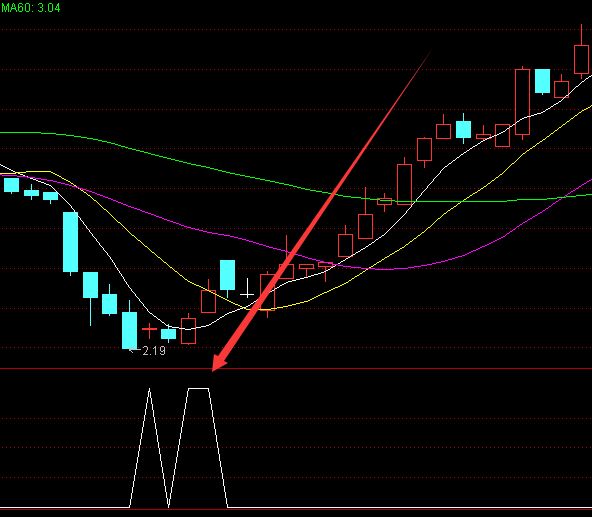592x517 pixels.
Task: Click the large cyan candle near chart top-right
Action: 543,81
